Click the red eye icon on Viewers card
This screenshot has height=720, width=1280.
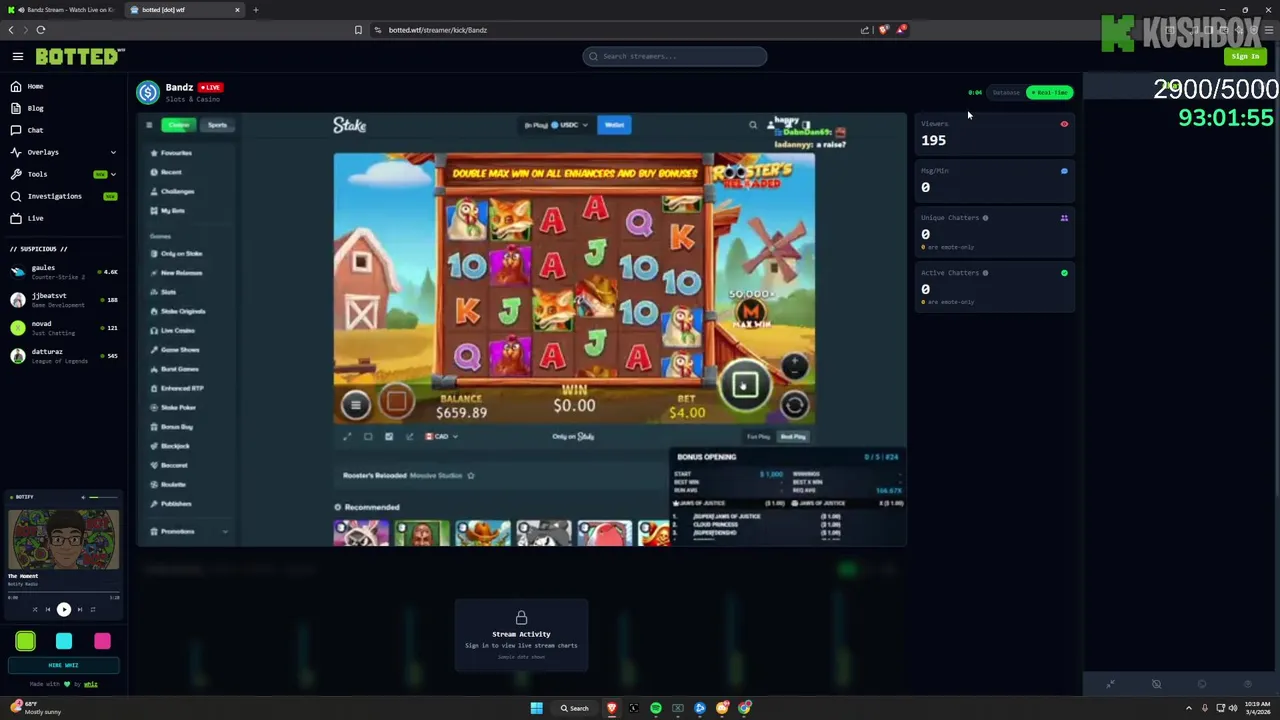(1064, 124)
